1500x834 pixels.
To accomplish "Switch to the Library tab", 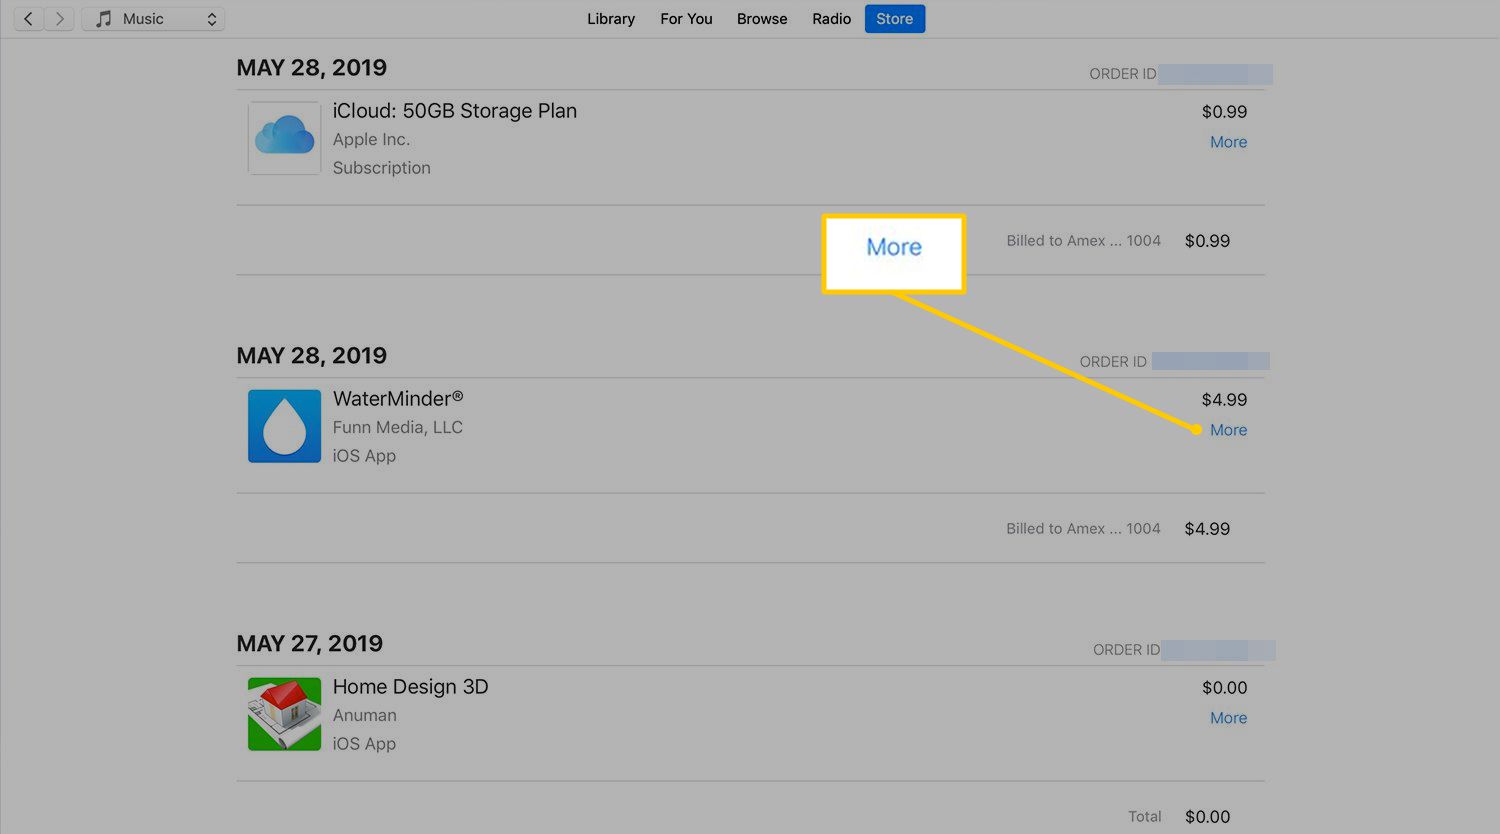I will [x=611, y=18].
